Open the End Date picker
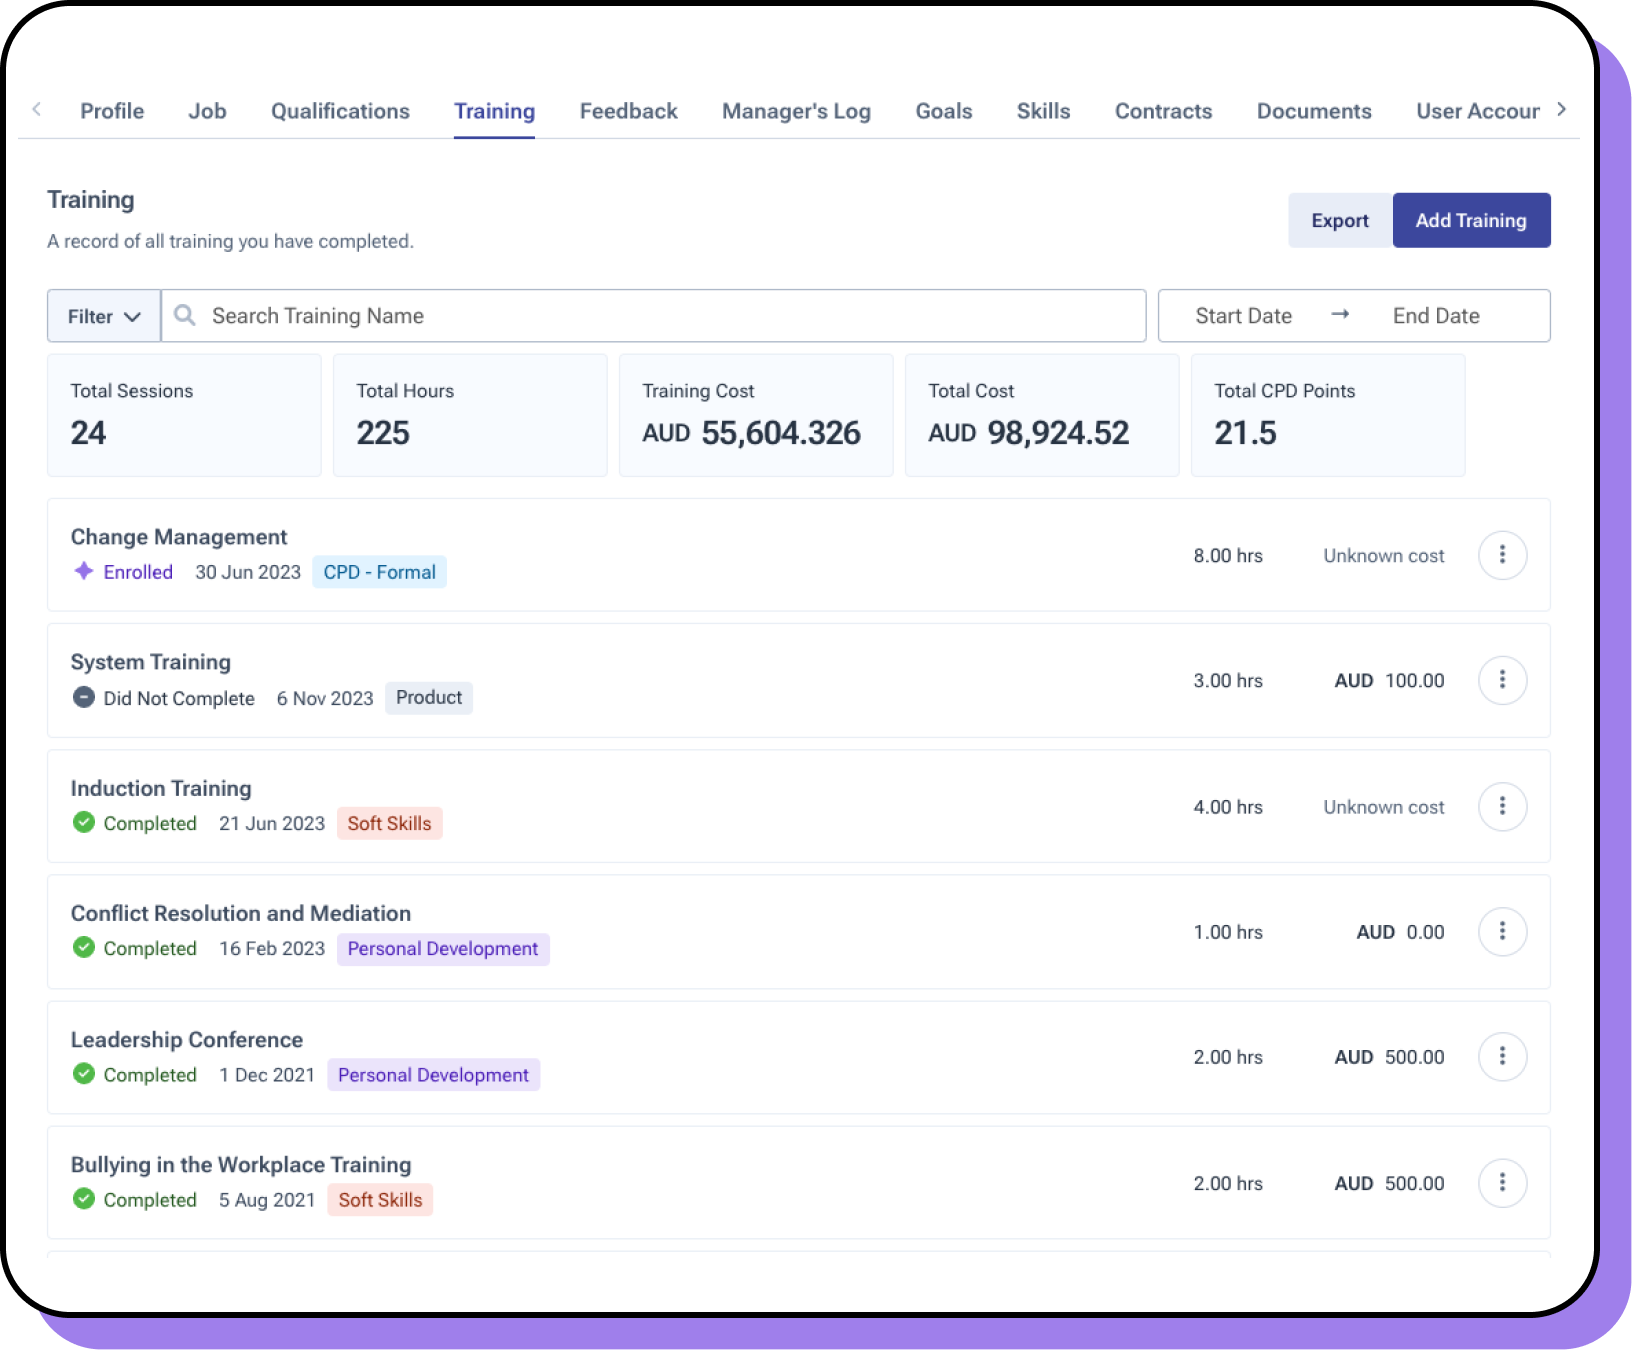This screenshot has width=1632, height=1350. 1435,316
